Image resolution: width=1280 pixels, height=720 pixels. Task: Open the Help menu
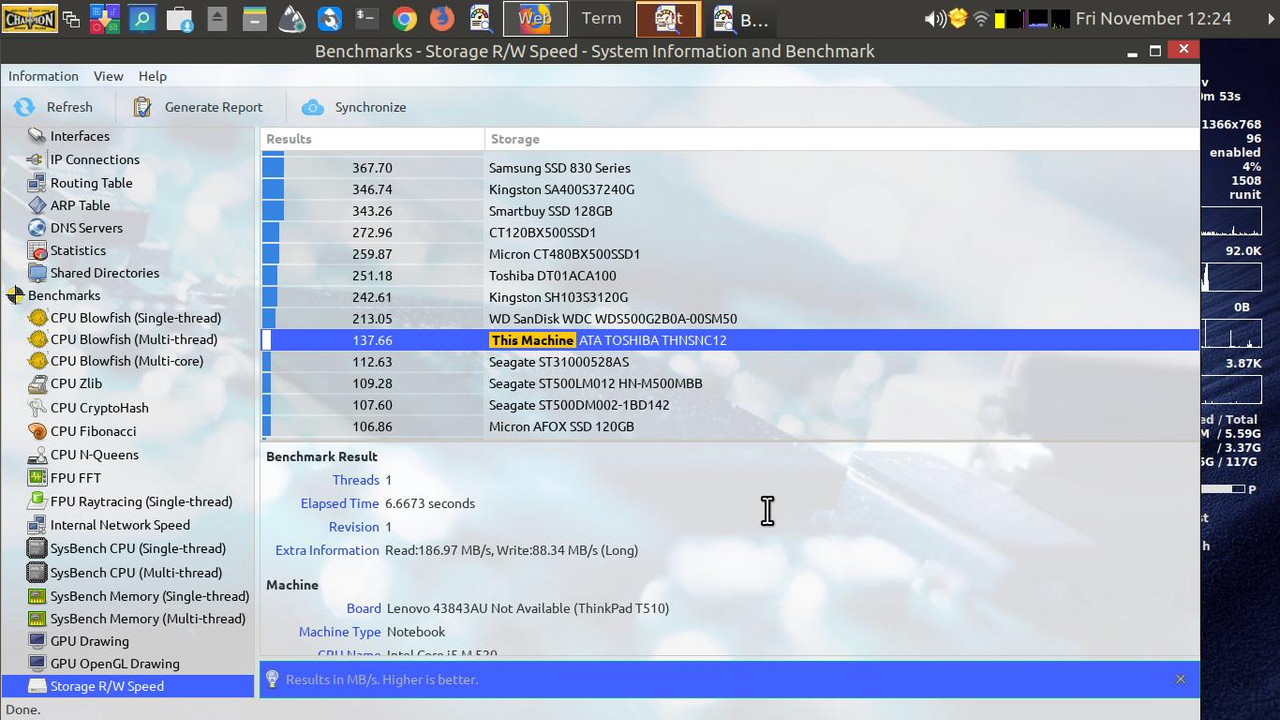152,76
